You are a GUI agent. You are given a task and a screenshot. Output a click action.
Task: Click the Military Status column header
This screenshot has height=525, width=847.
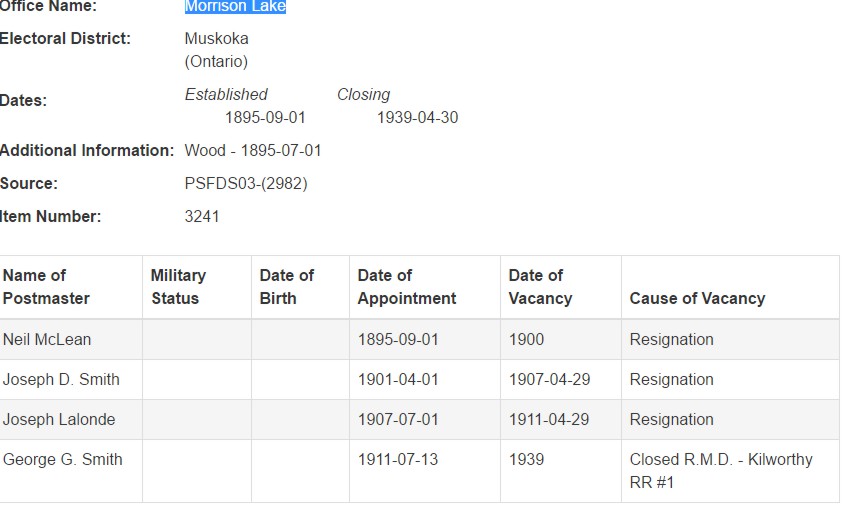pos(178,287)
